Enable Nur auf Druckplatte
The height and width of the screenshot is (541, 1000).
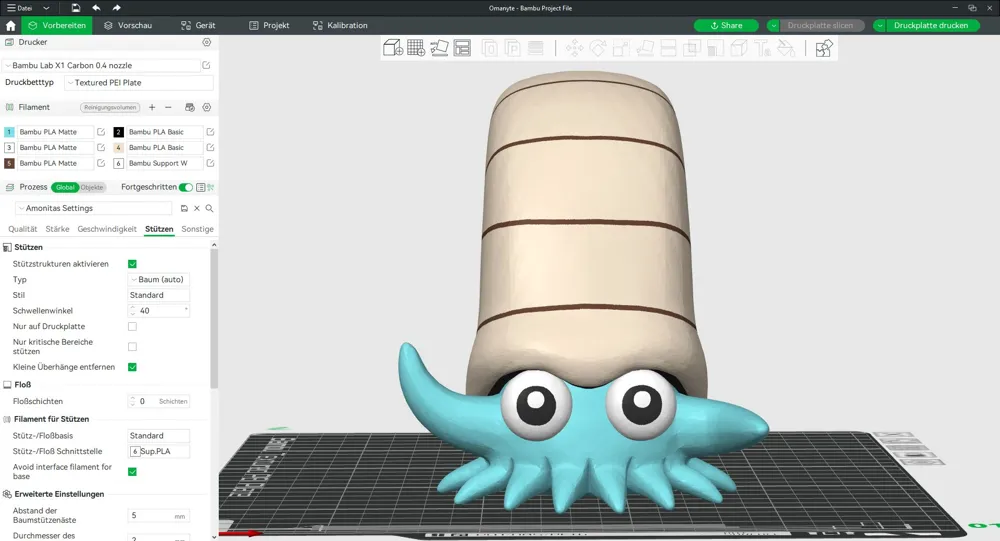click(x=133, y=326)
